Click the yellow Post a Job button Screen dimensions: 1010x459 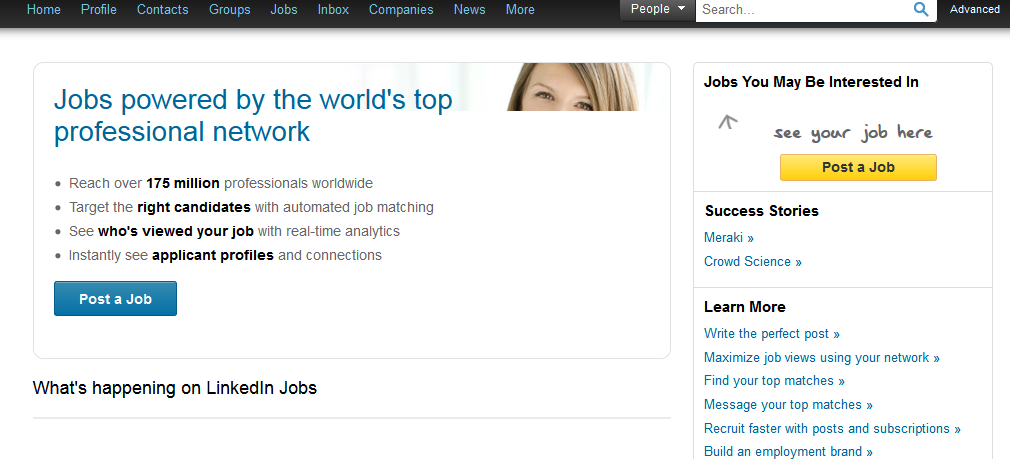point(858,167)
